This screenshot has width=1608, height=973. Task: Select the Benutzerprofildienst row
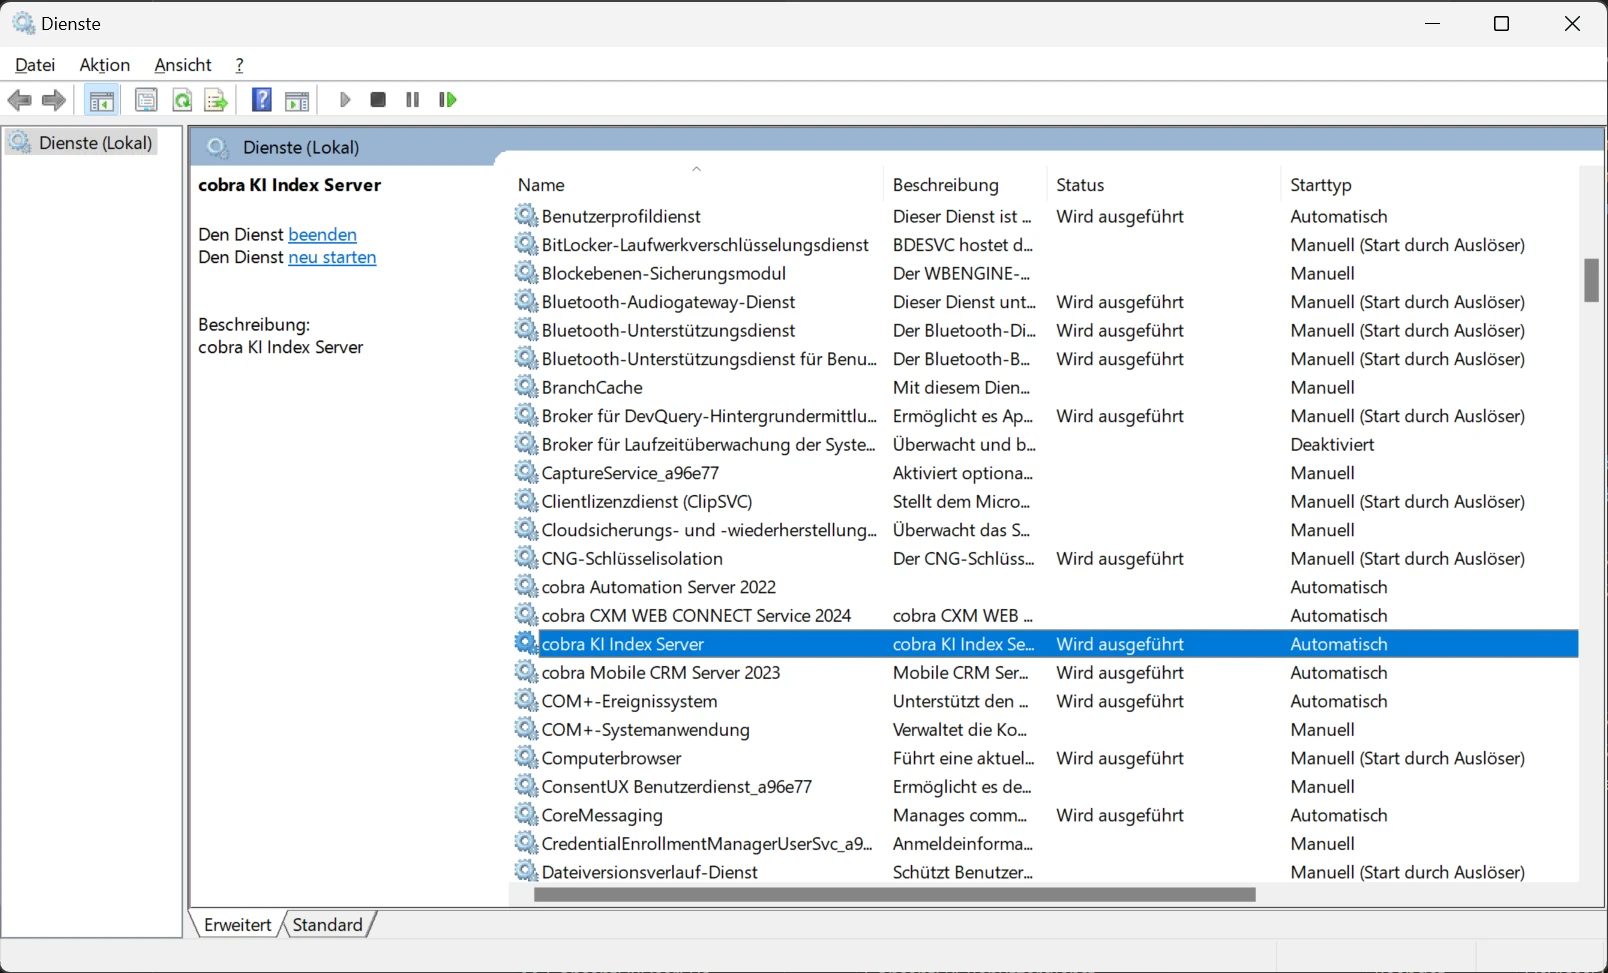click(1045, 216)
